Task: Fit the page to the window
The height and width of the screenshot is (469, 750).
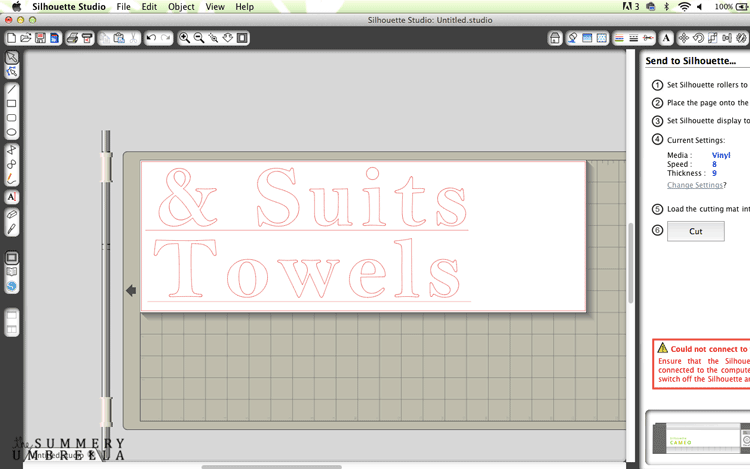Action: pos(243,38)
